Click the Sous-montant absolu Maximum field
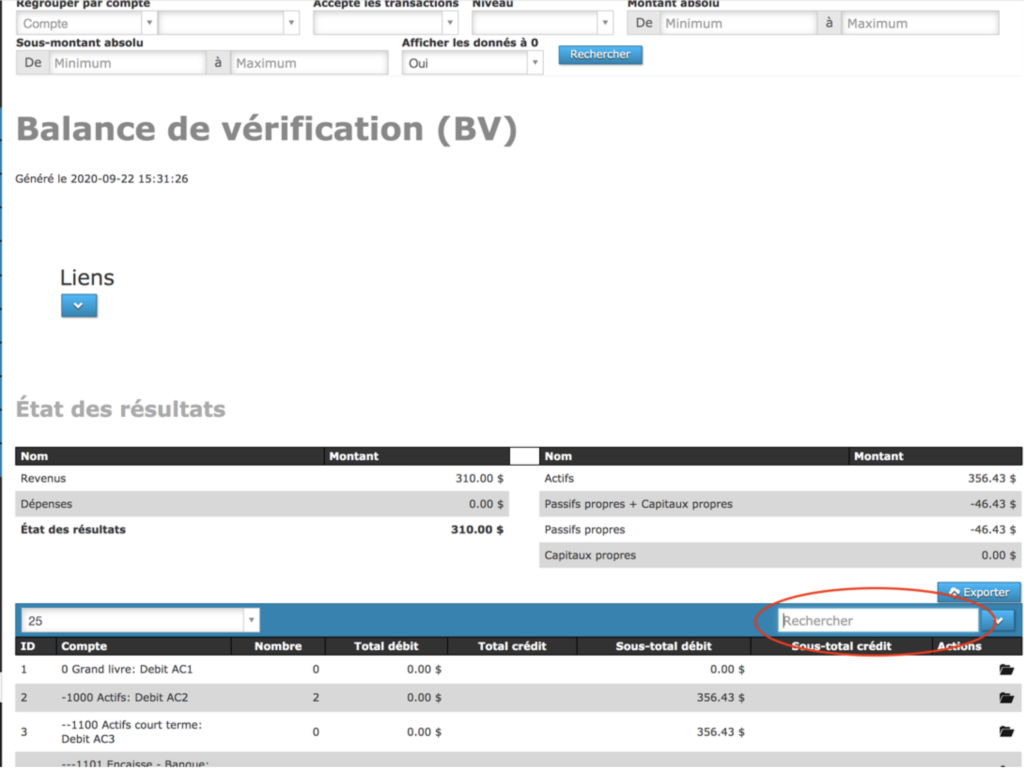 308,63
